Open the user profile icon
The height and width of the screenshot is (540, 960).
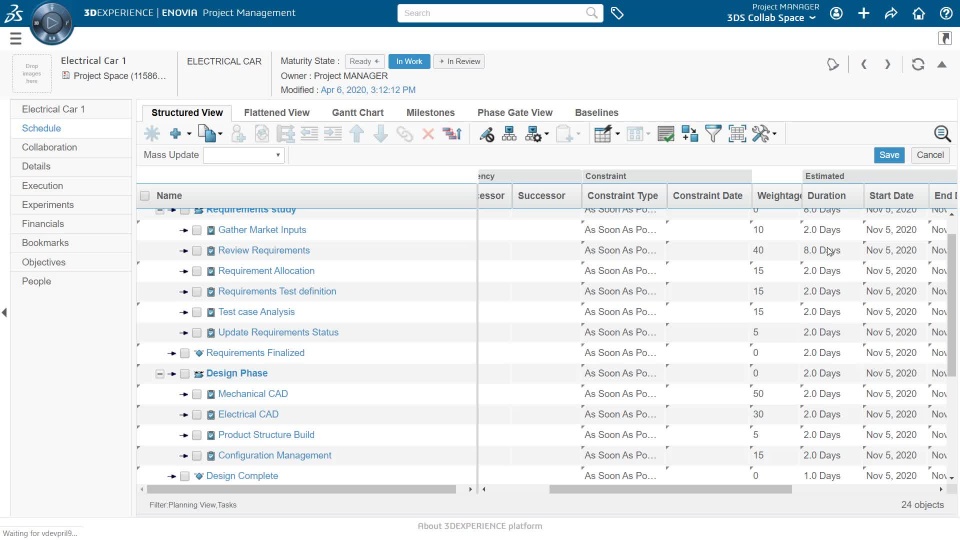coord(836,13)
